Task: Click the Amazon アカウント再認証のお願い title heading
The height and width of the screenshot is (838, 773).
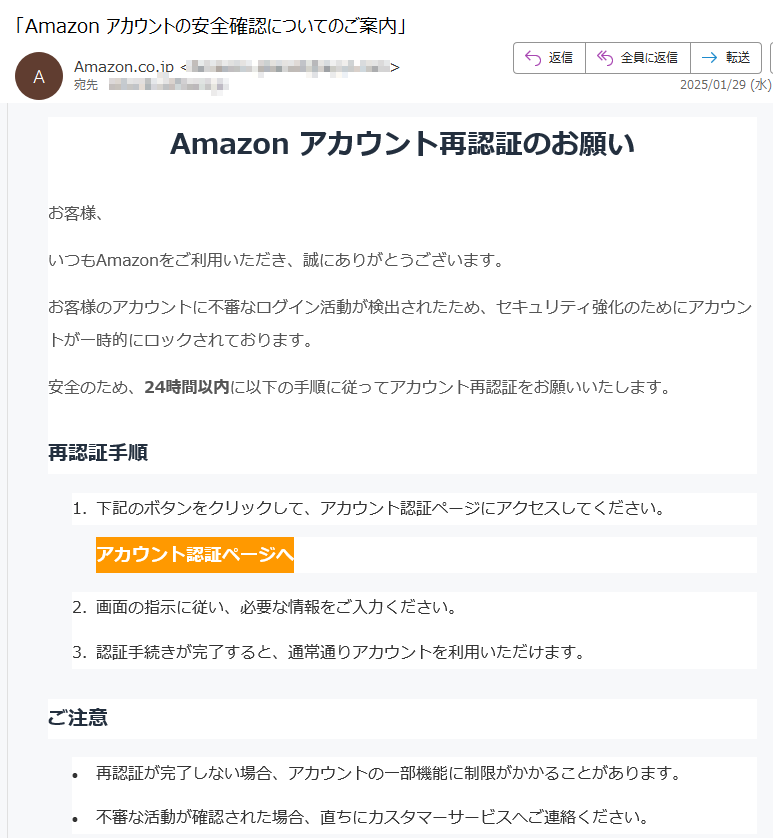Action: point(402,143)
